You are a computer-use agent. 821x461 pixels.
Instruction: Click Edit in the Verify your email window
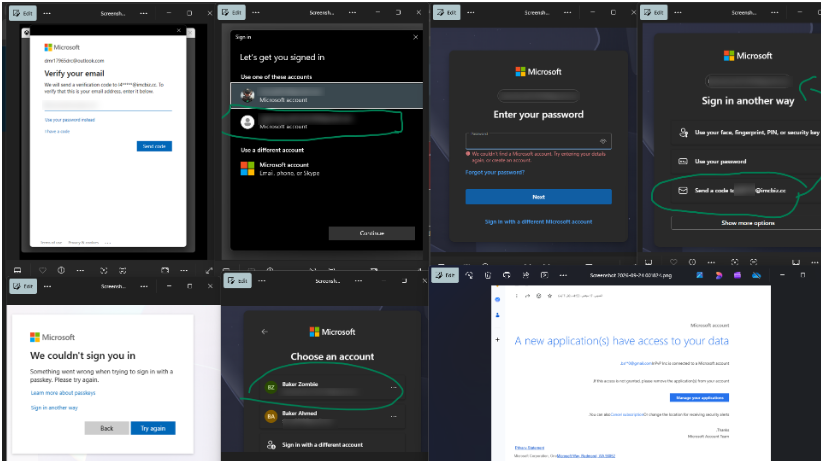pyautogui.click(x=23, y=13)
